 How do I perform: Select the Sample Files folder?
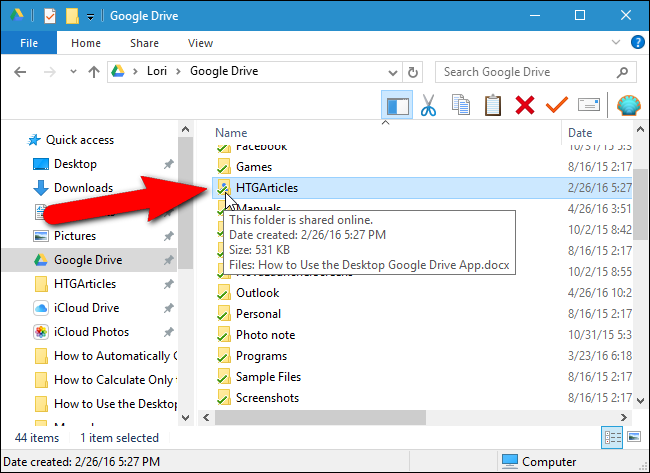tap(268, 377)
